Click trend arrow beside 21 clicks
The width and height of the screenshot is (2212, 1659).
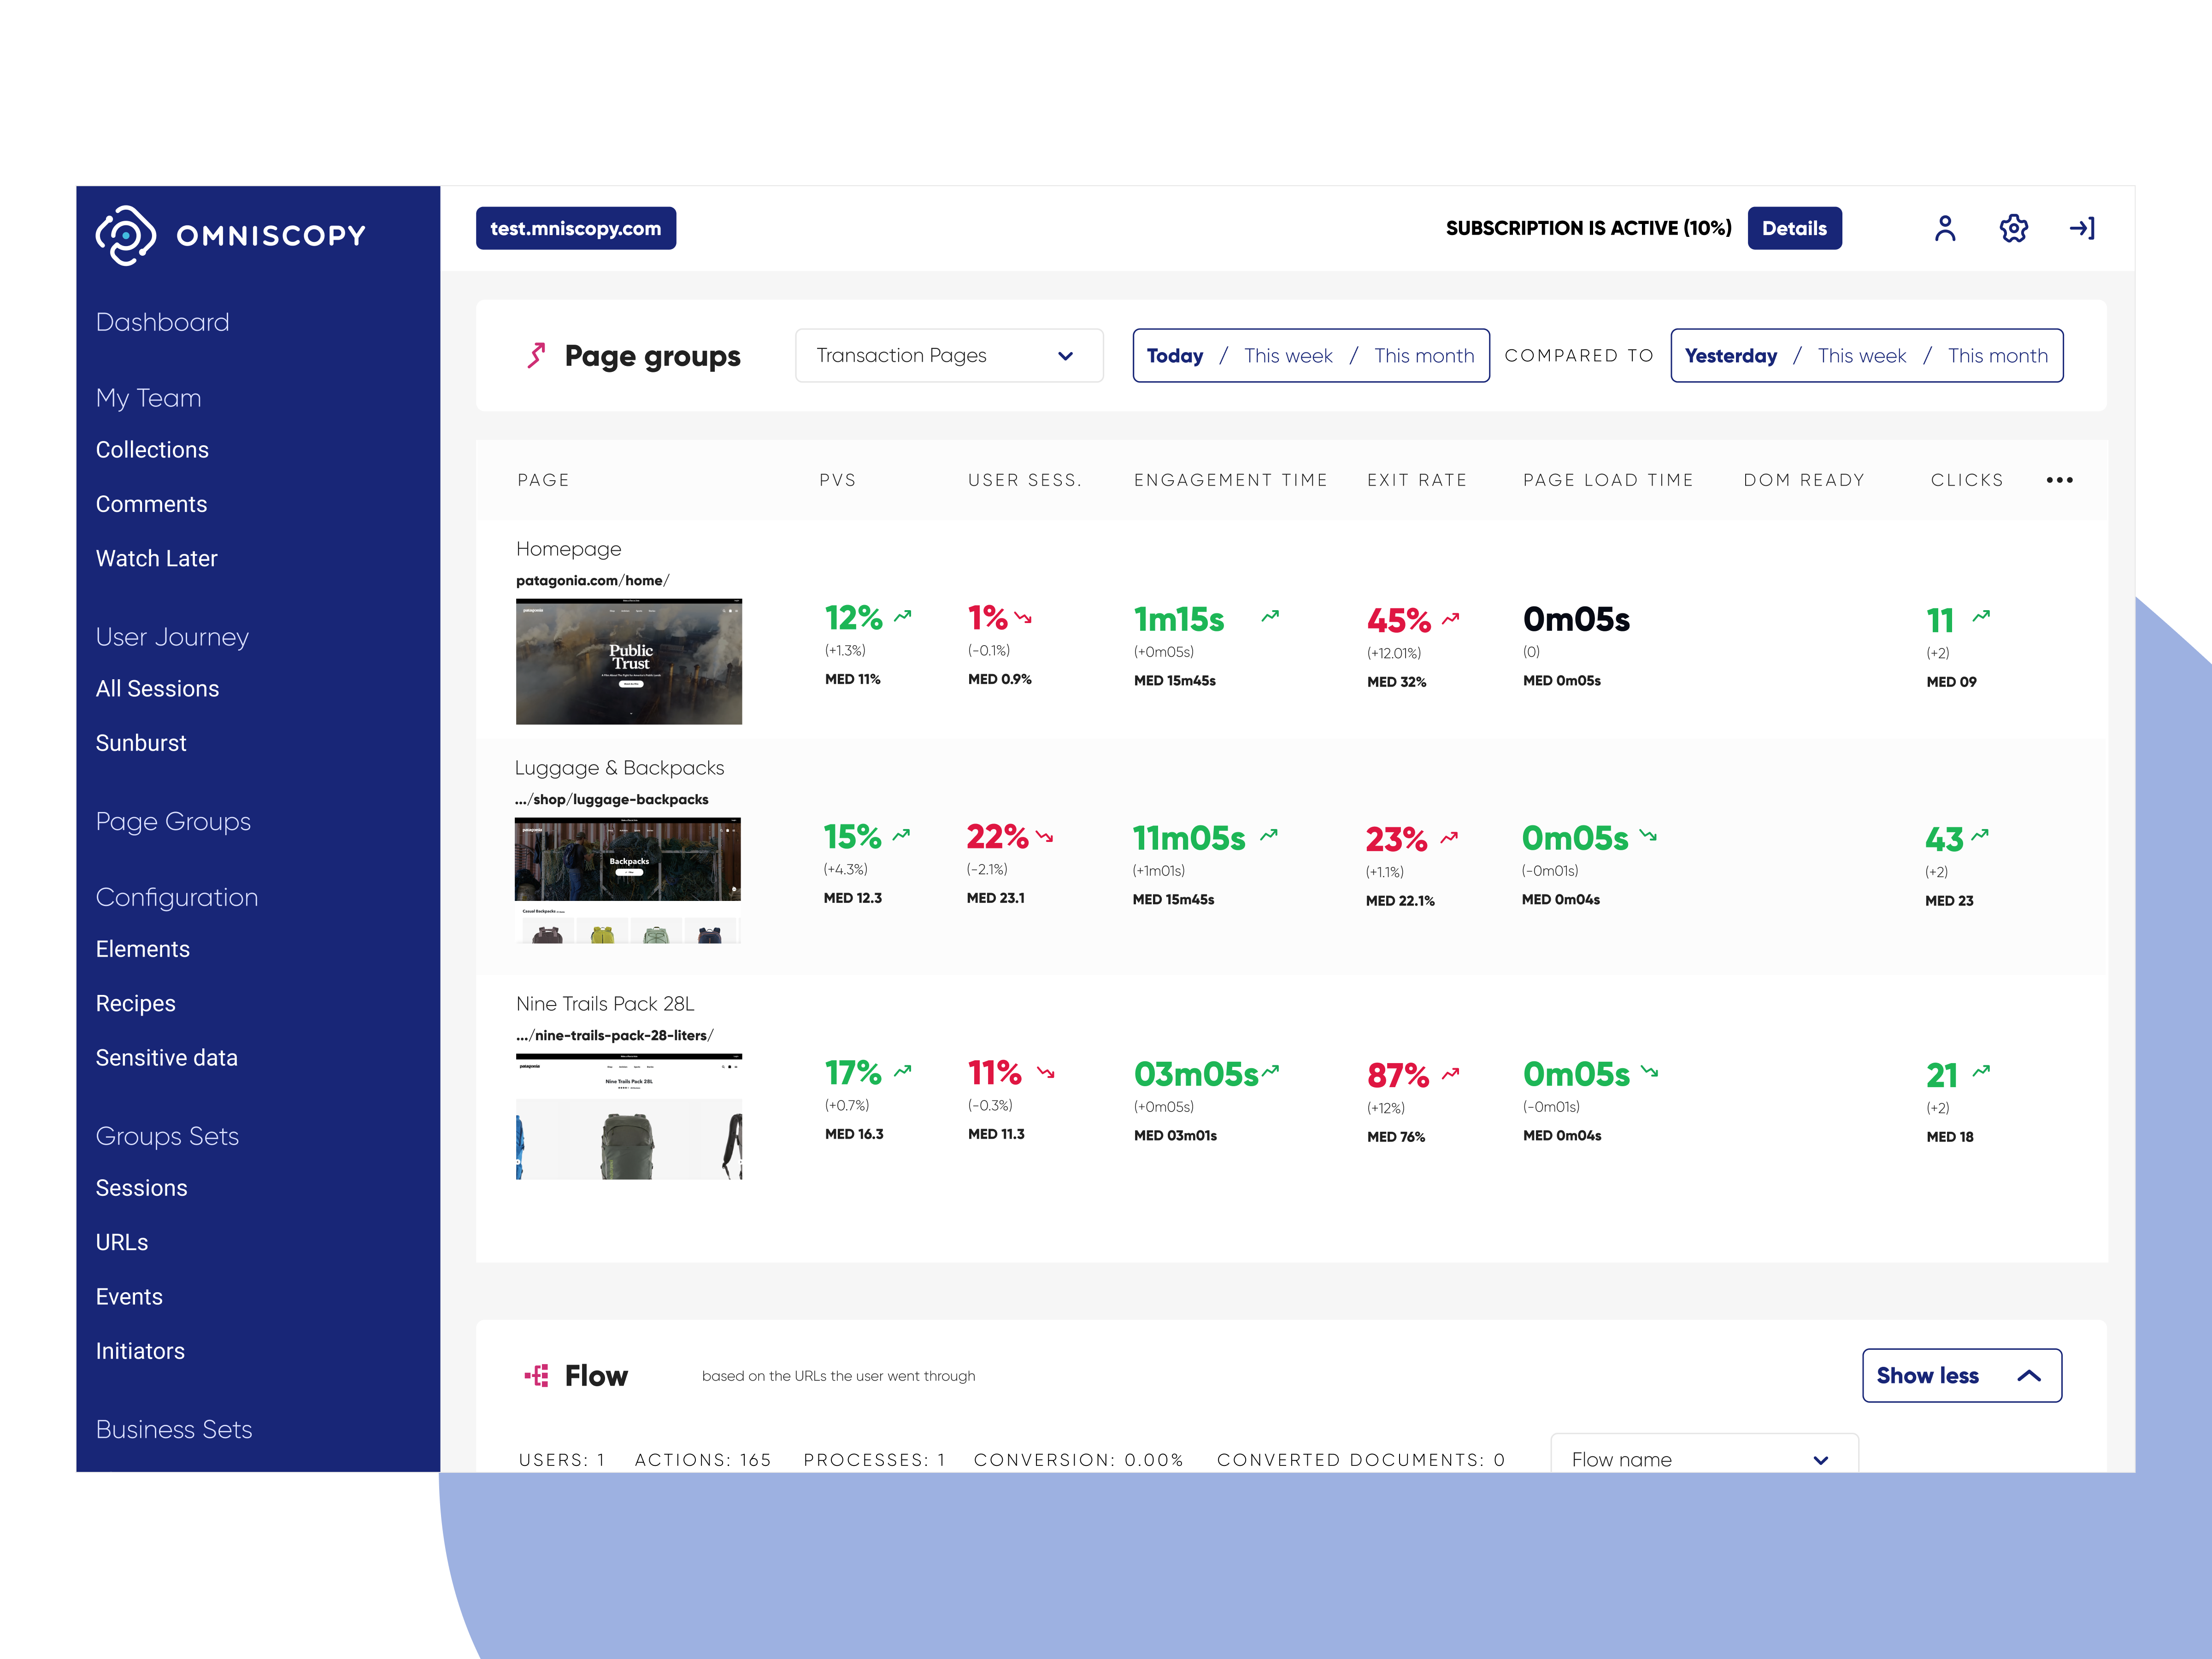1981,1070
